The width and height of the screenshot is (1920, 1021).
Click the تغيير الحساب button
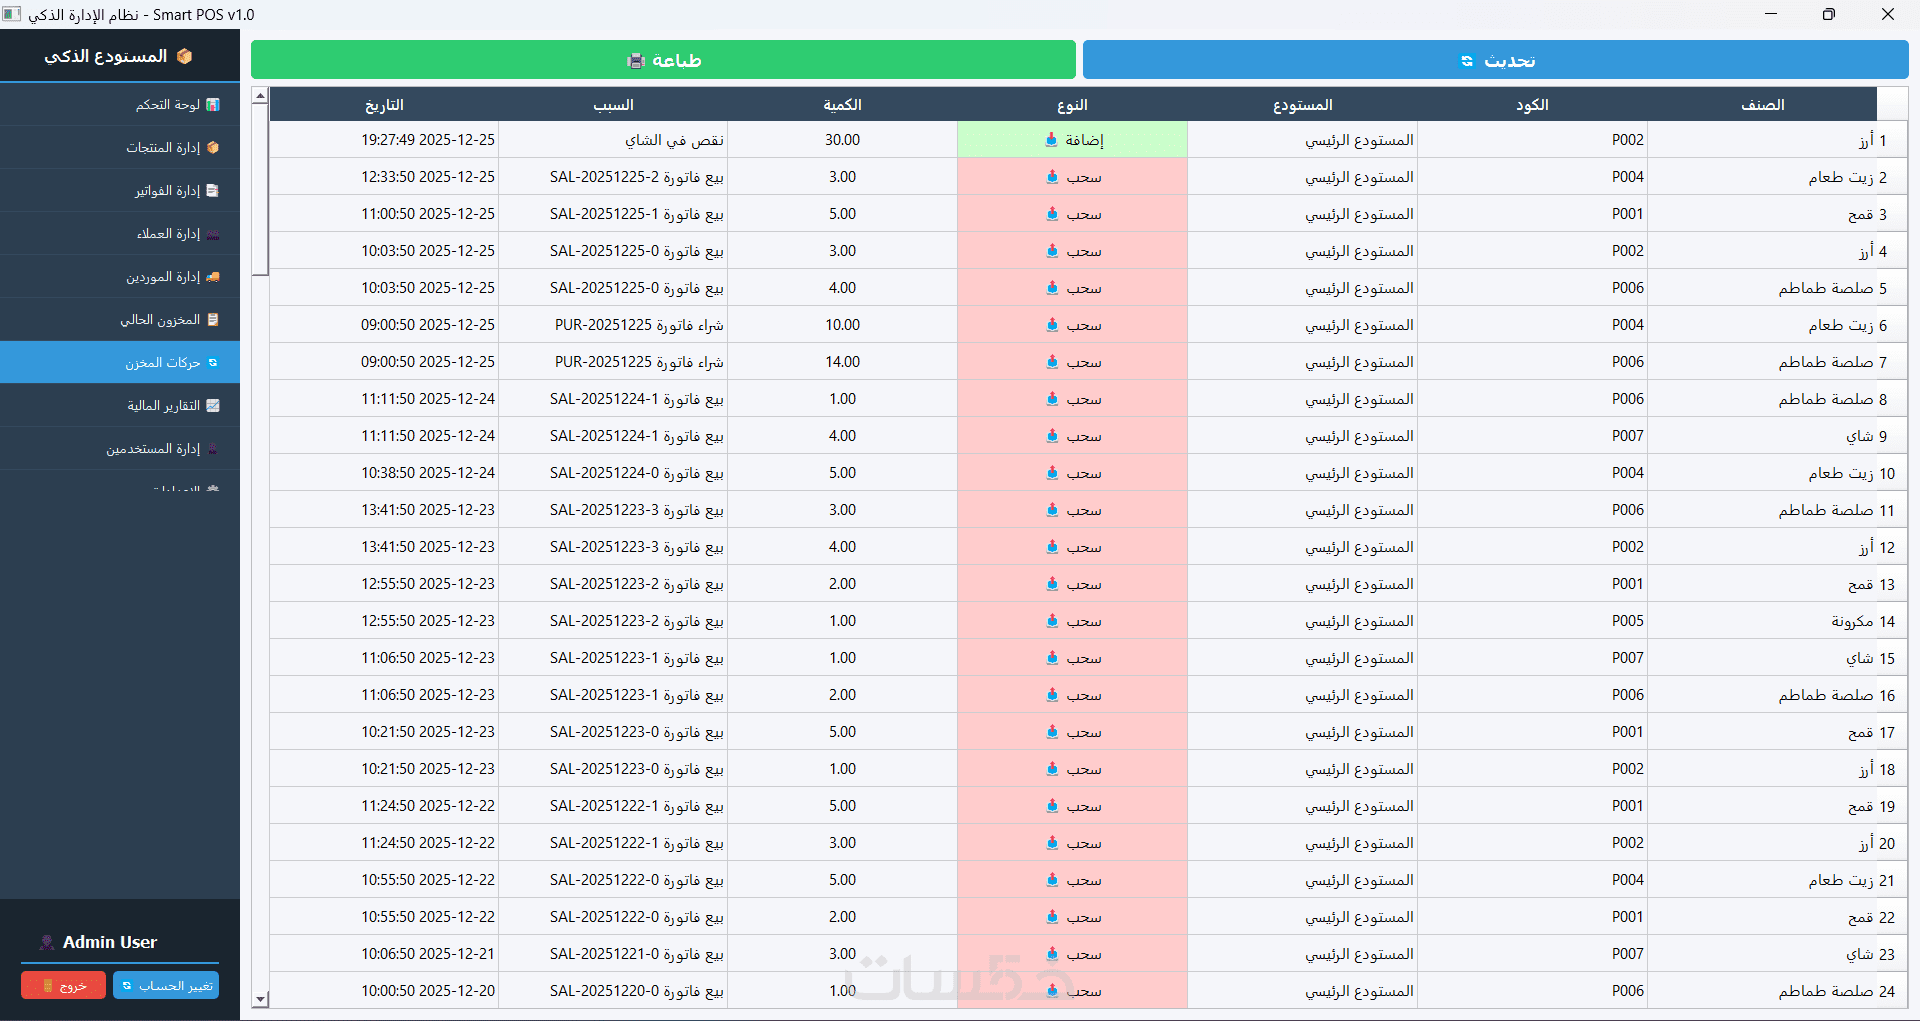click(166, 986)
